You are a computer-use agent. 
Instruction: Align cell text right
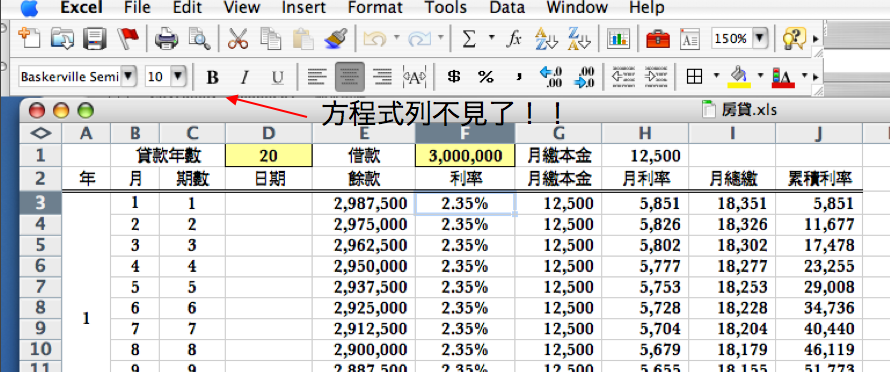(383, 76)
